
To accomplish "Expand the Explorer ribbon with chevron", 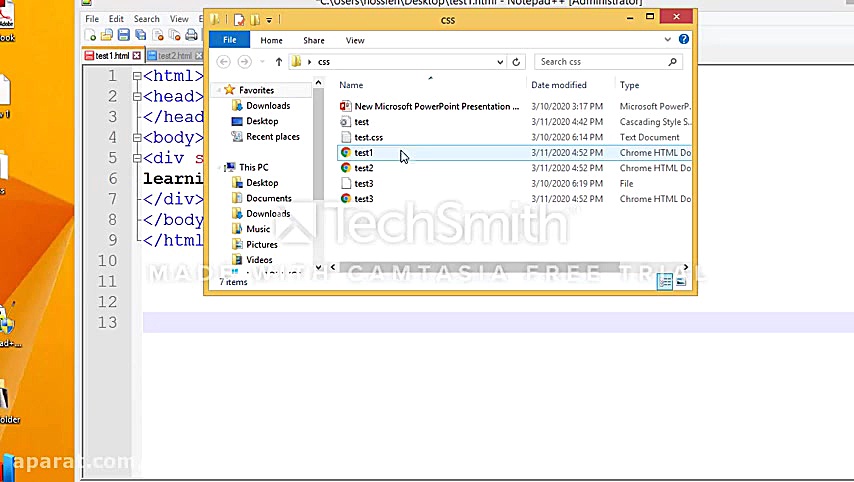I will 667,40.
